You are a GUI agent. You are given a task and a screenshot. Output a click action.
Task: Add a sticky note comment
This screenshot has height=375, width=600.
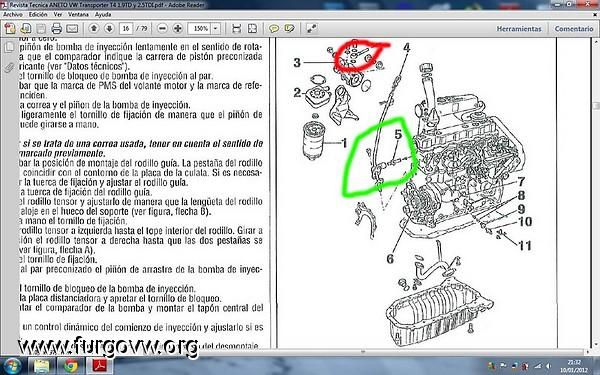tap(274, 29)
